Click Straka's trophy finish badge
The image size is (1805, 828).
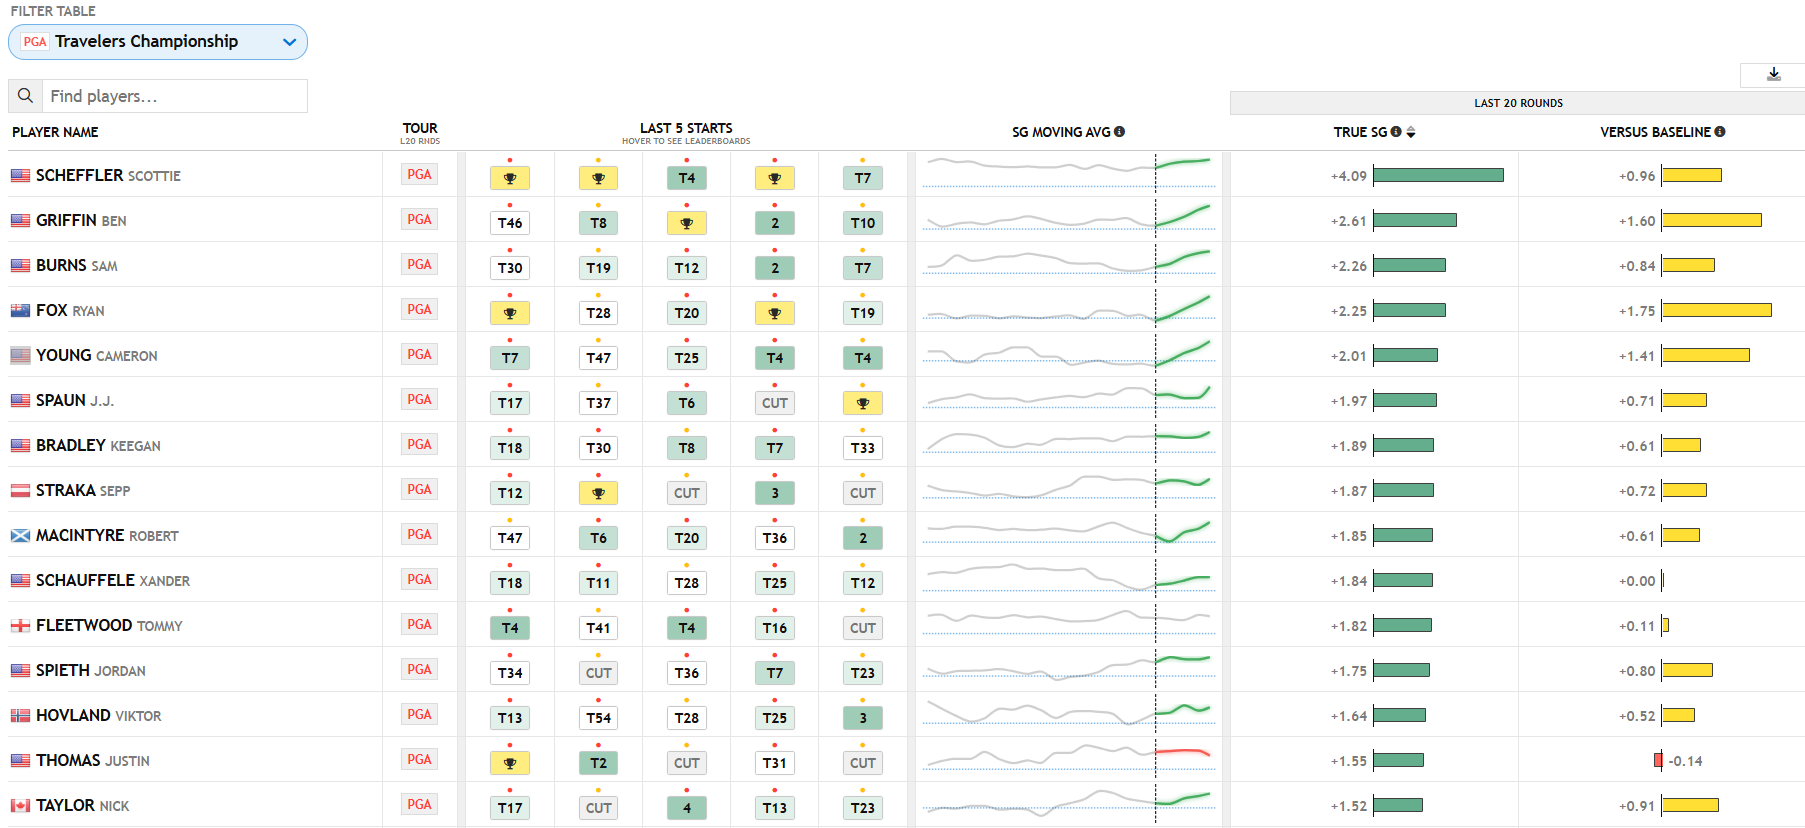coord(598,493)
